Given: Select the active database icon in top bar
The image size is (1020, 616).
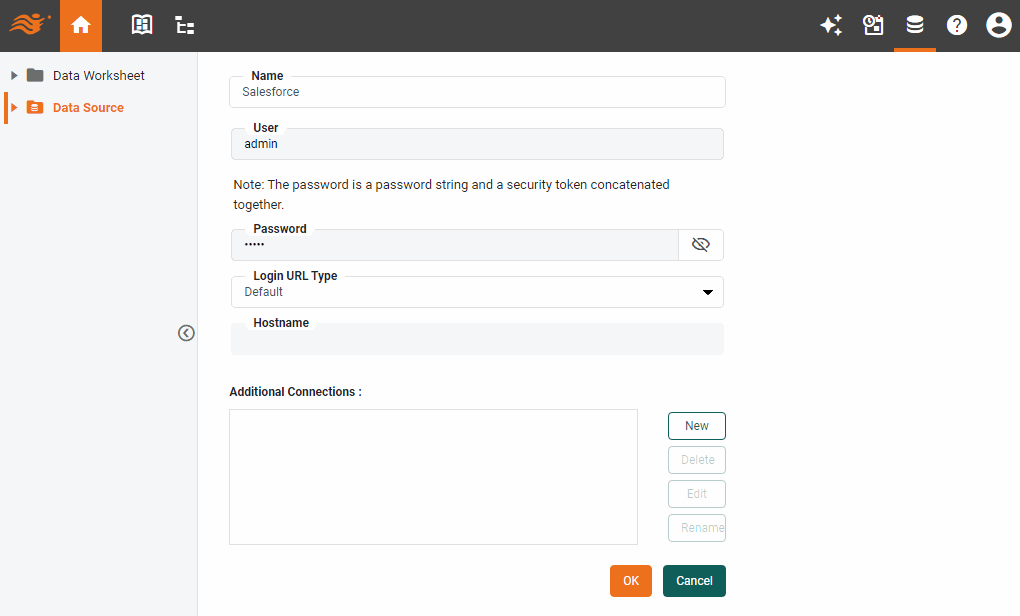Looking at the screenshot, I should 915,25.
